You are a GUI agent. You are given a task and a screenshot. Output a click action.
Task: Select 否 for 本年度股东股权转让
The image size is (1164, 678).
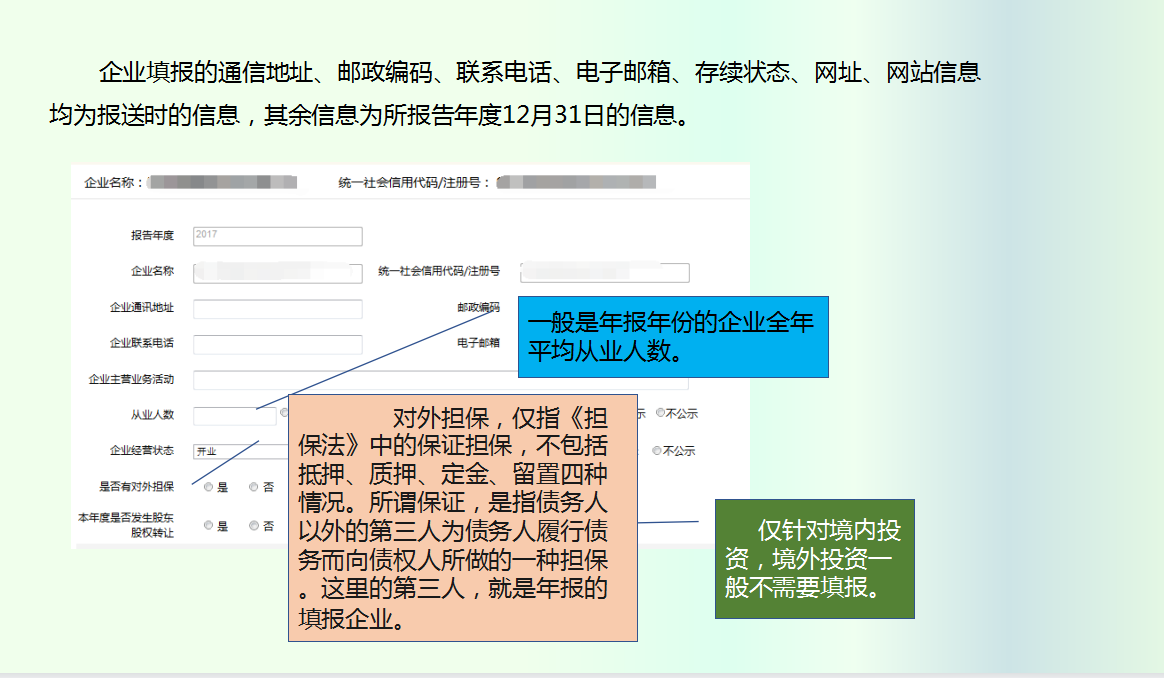[253, 526]
